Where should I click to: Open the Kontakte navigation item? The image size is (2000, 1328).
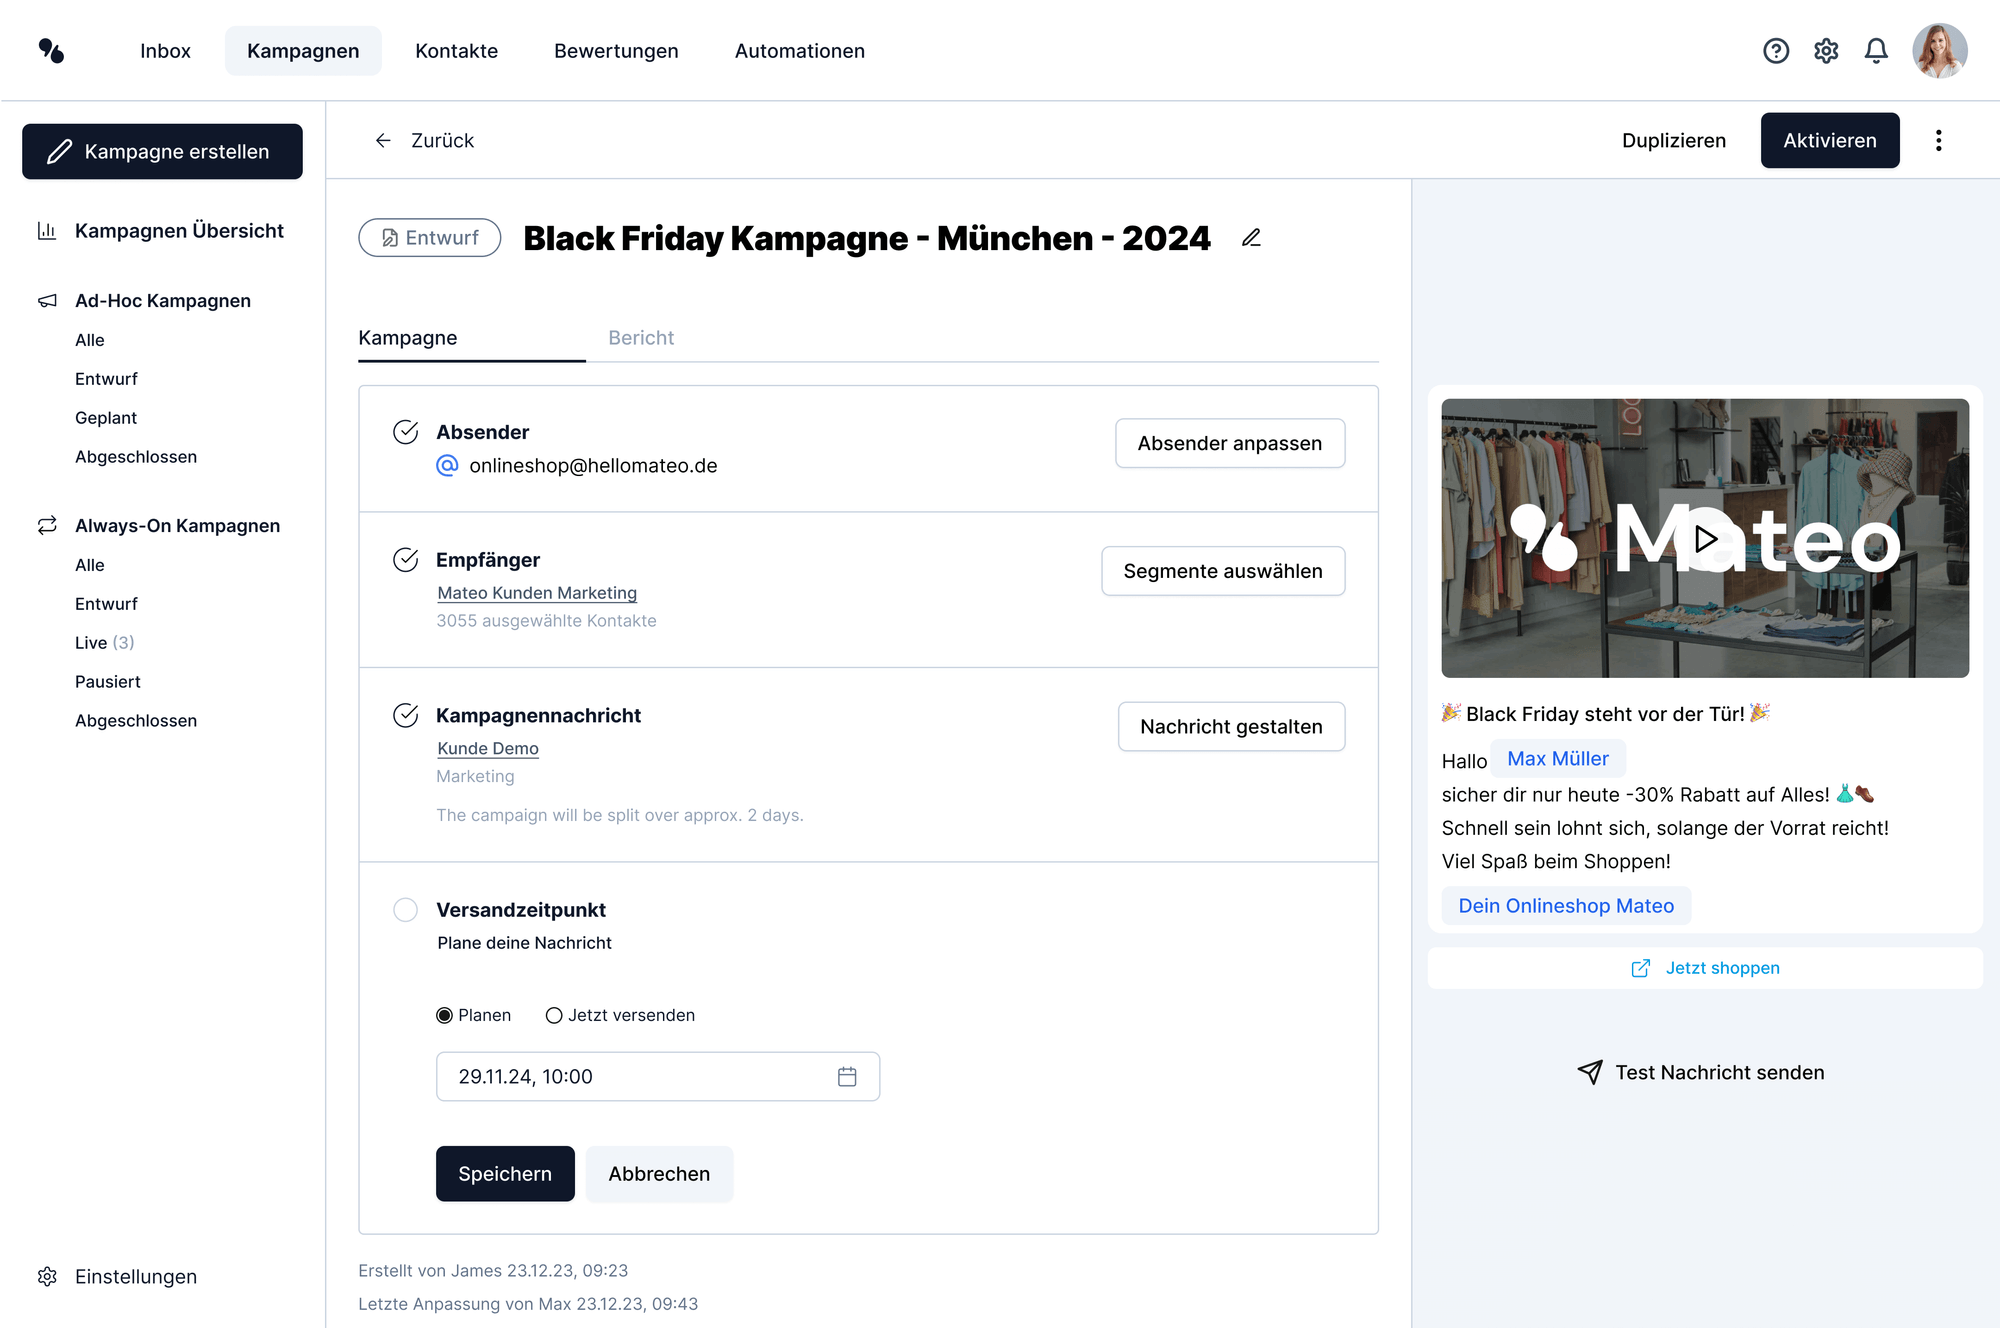[456, 51]
